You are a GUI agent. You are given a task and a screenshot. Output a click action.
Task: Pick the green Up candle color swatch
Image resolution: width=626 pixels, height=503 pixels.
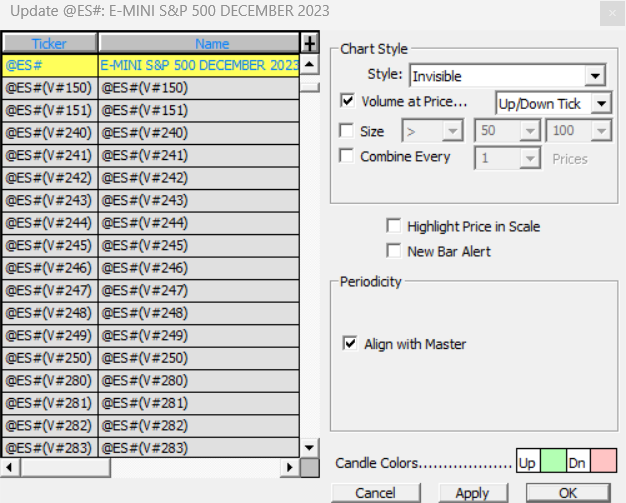[552, 462]
